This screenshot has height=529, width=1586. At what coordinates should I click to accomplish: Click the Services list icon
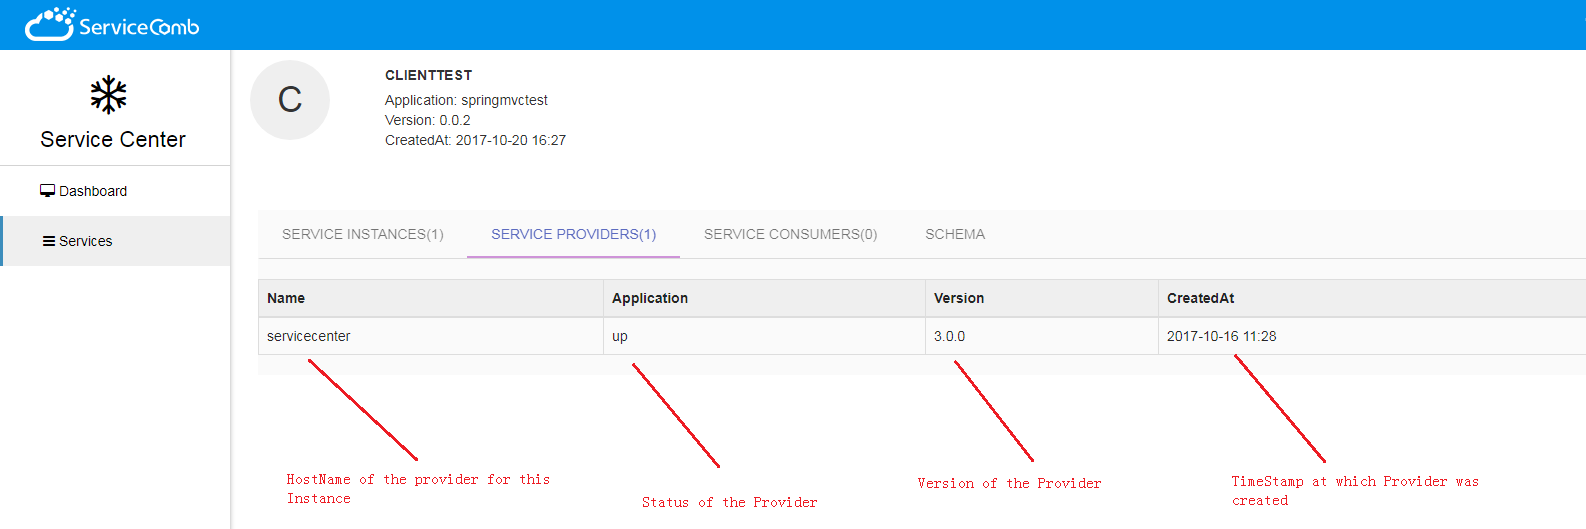(48, 241)
